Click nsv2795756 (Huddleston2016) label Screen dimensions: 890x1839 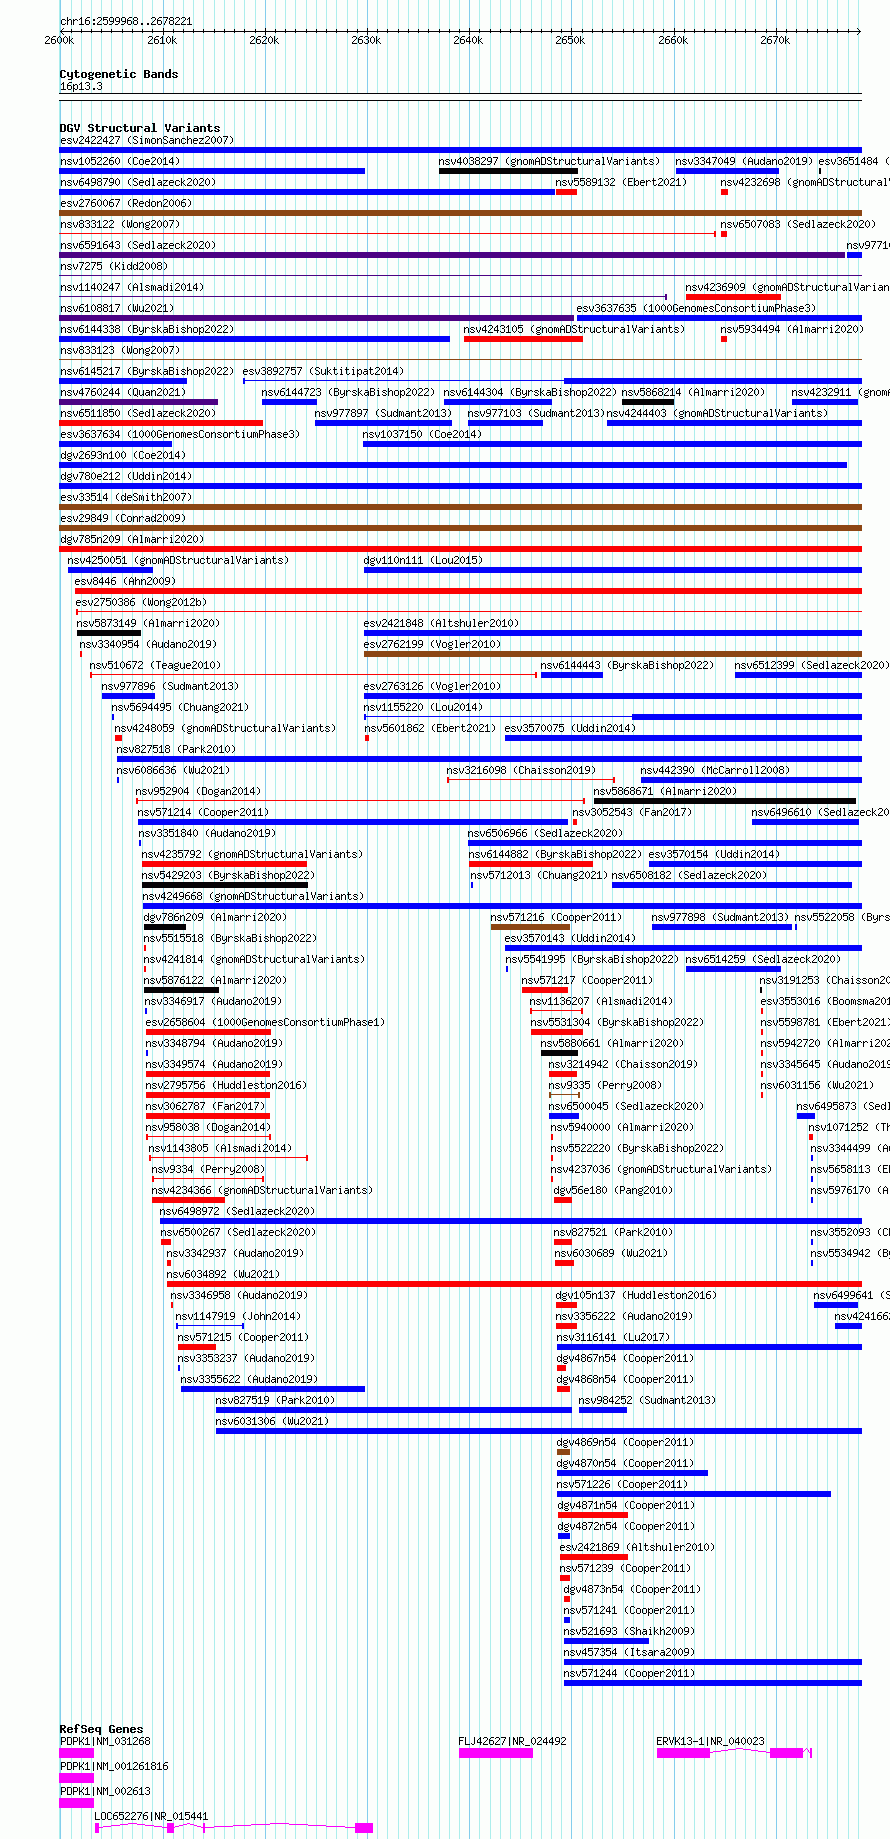coord(227,1085)
